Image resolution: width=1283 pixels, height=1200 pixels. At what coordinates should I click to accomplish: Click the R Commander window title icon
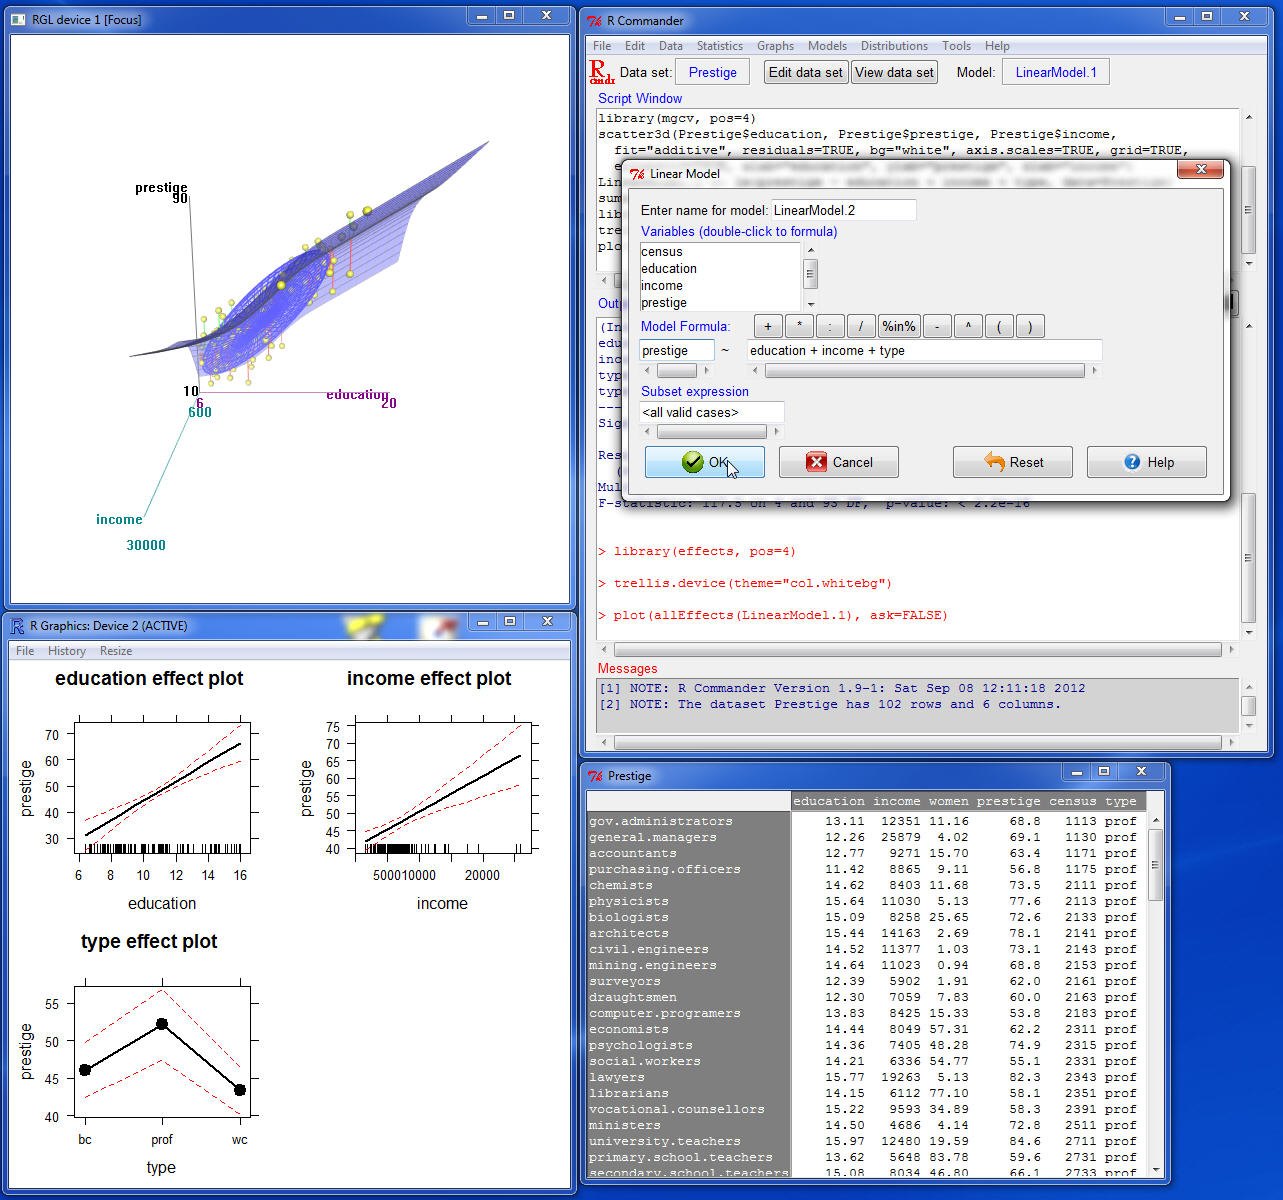tap(594, 20)
